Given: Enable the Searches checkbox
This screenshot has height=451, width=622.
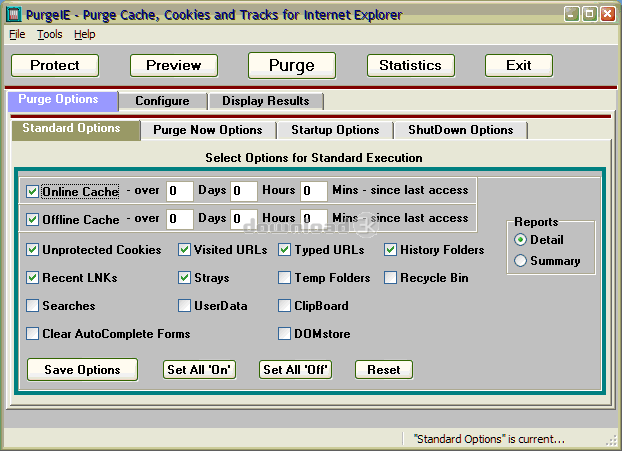Looking at the screenshot, I should point(32,306).
